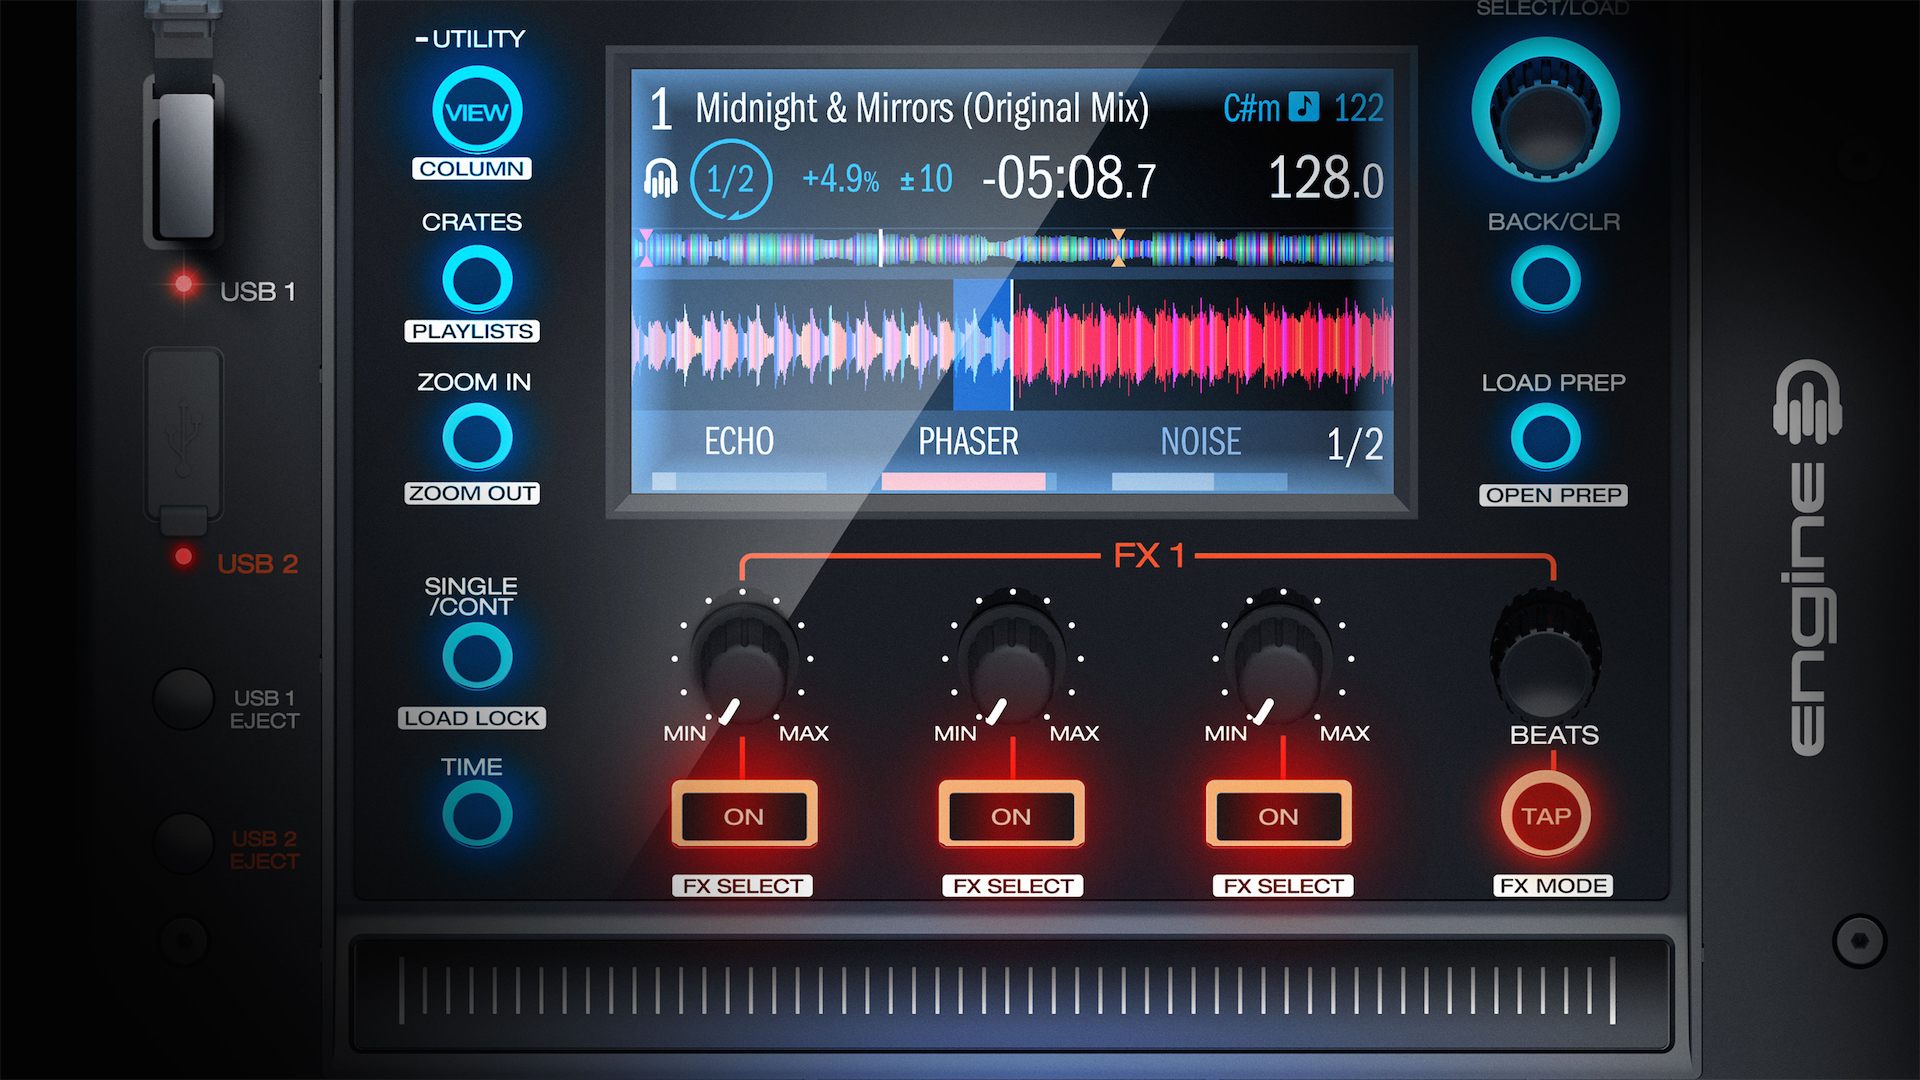1920x1080 pixels.
Task: Select the NOISE effect slot
Action: click(x=1200, y=442)
